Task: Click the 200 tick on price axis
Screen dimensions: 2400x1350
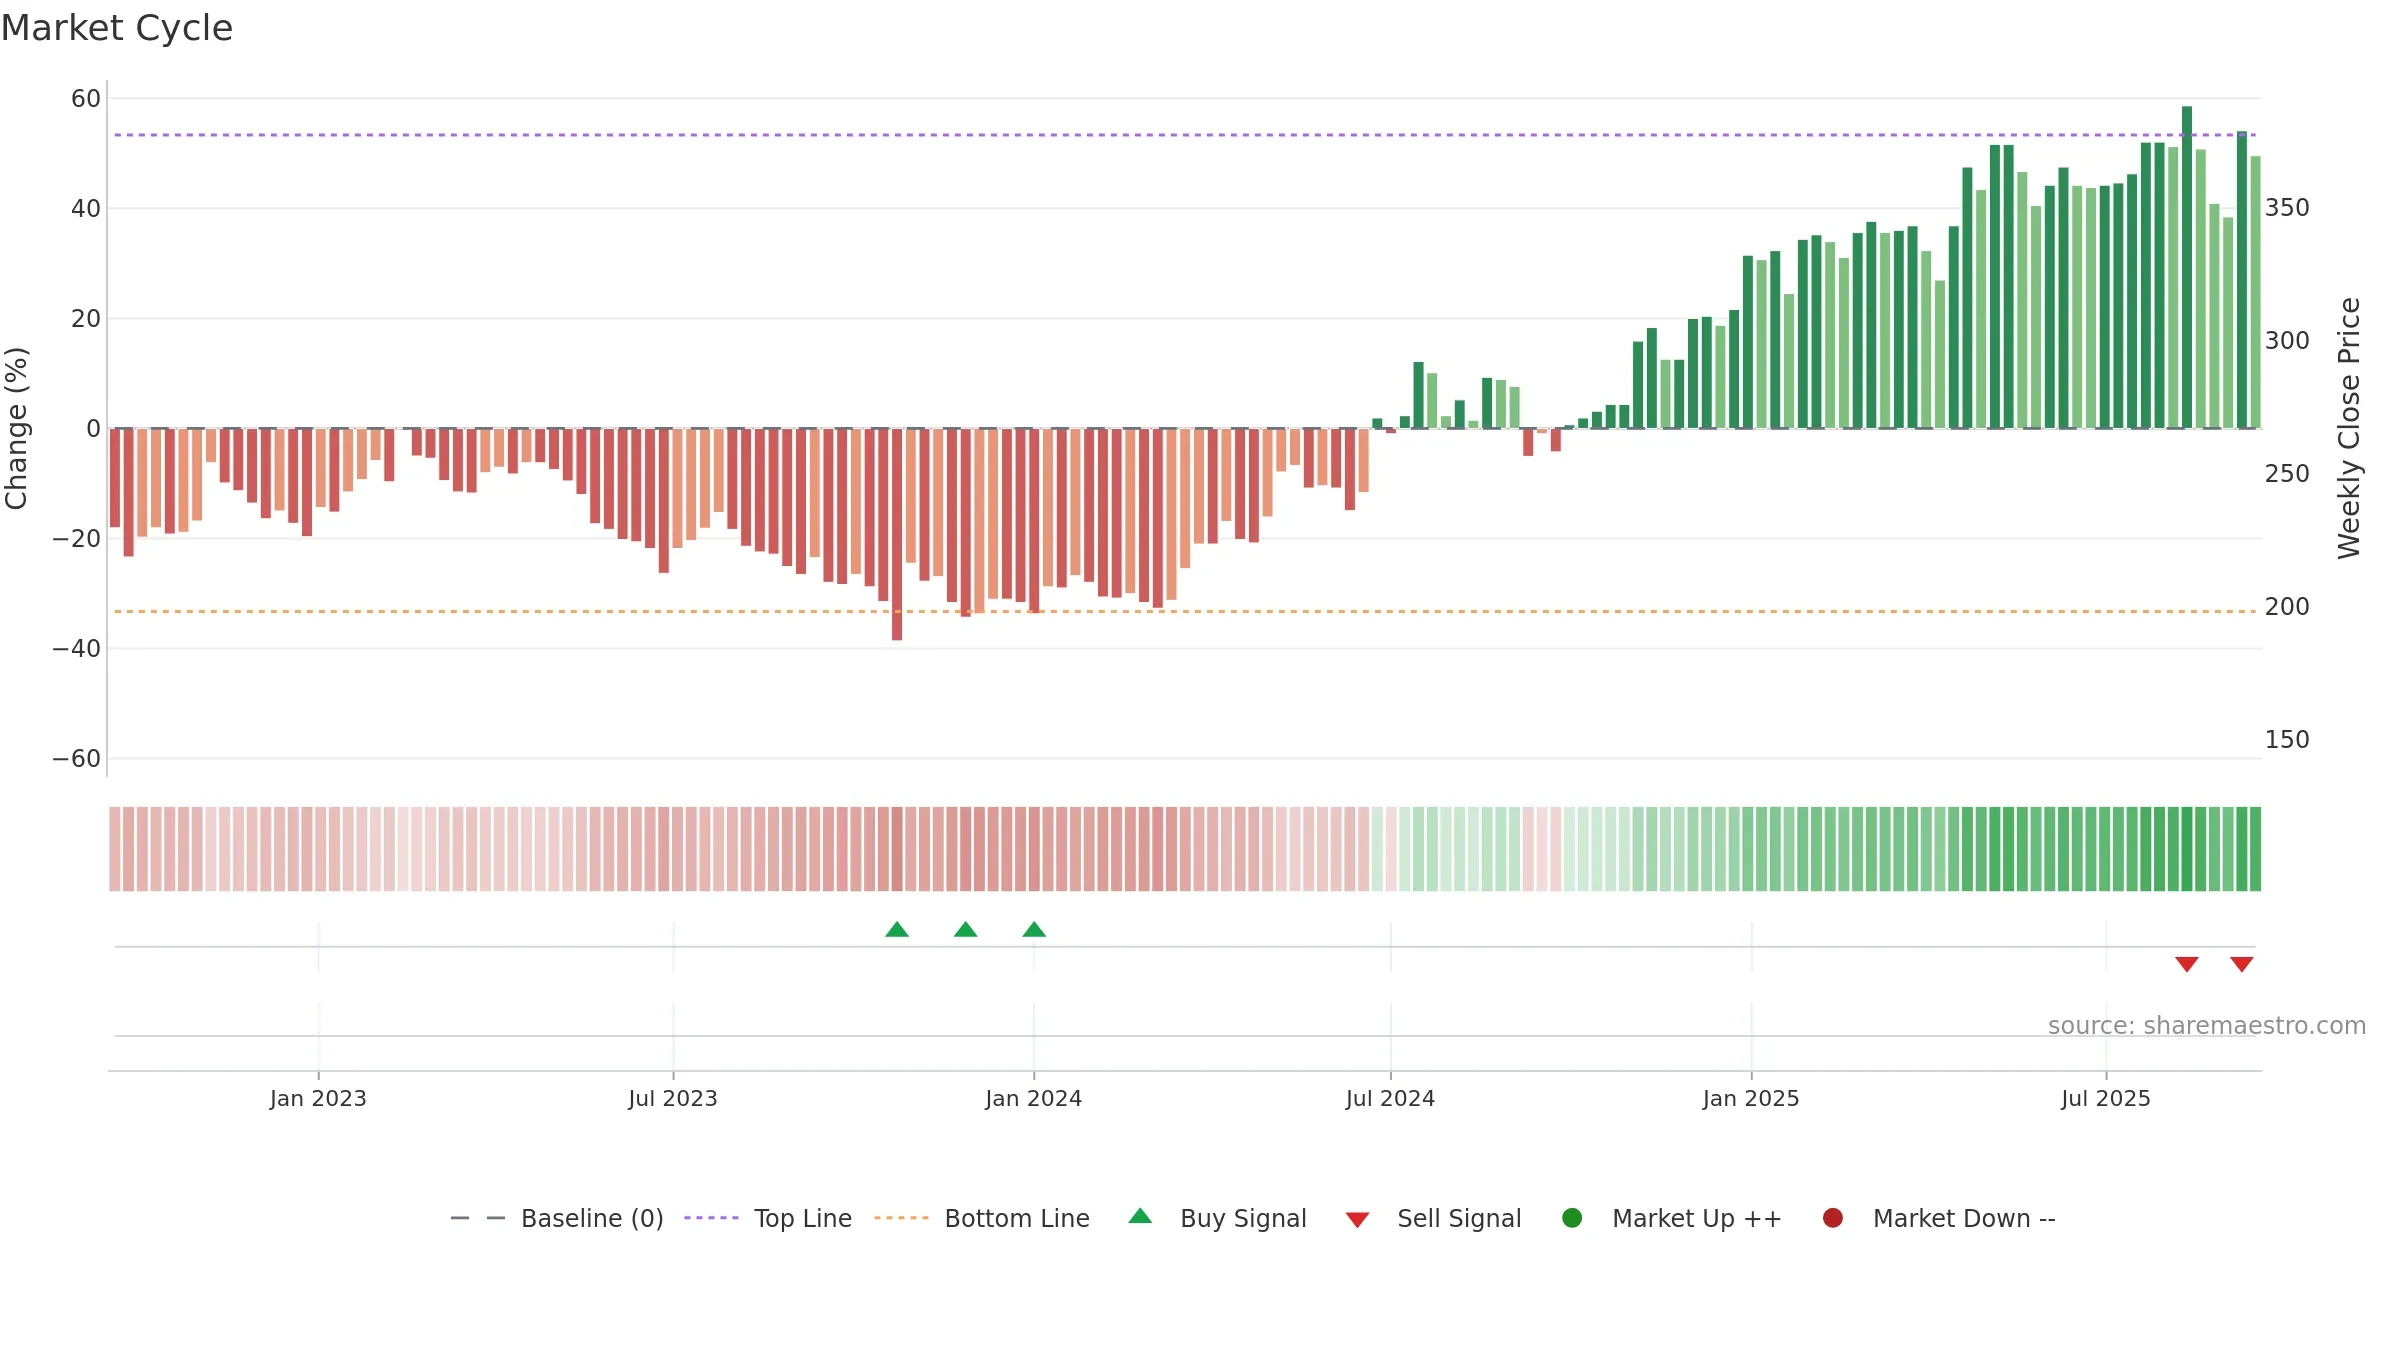Action: (x=2287, y=606)
